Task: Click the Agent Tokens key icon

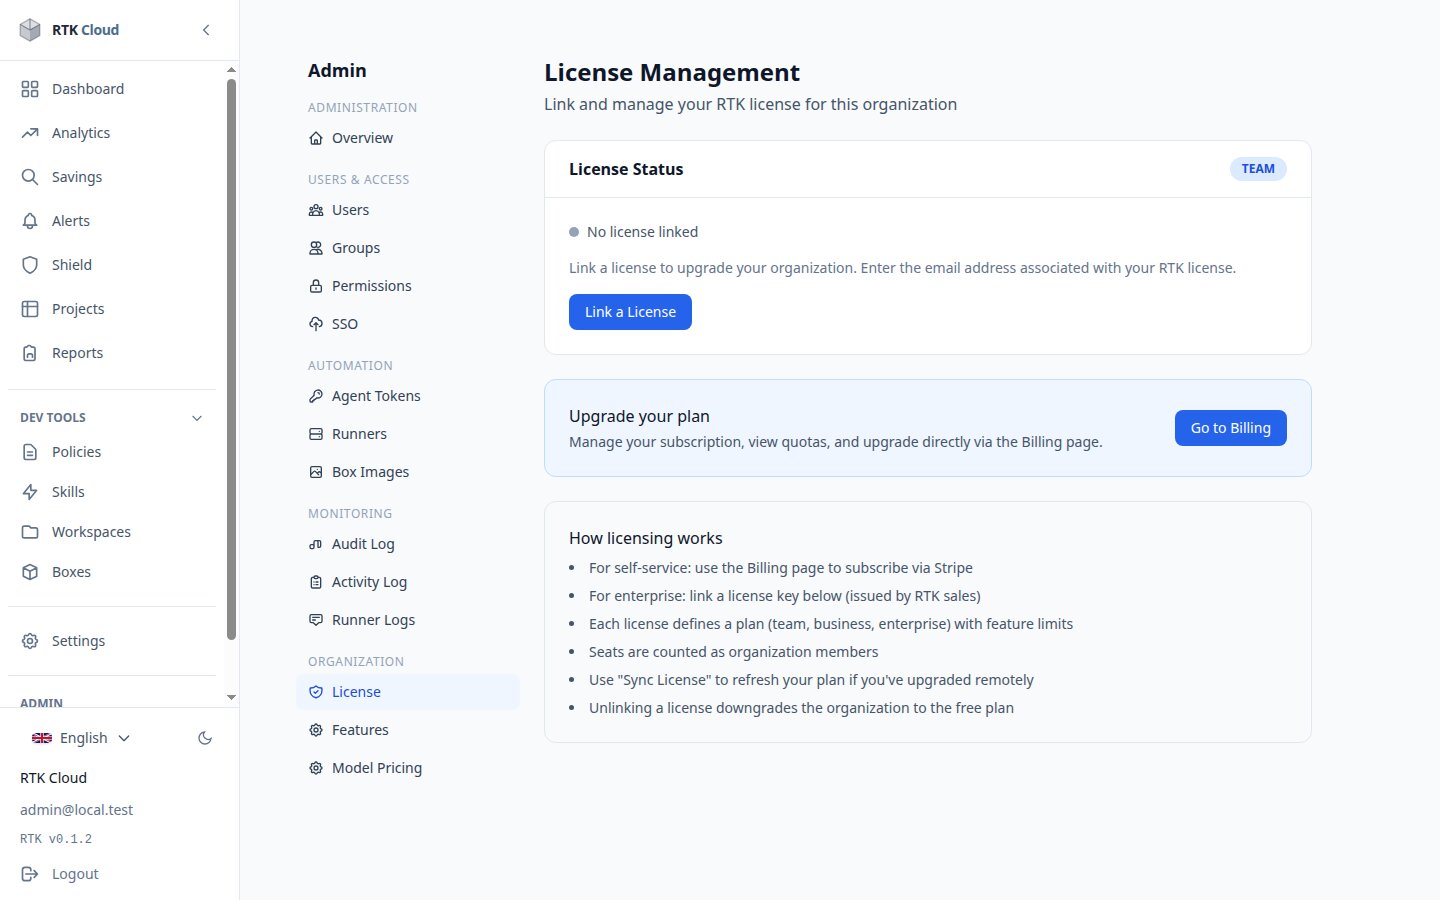Action: (x=316, y=396)
